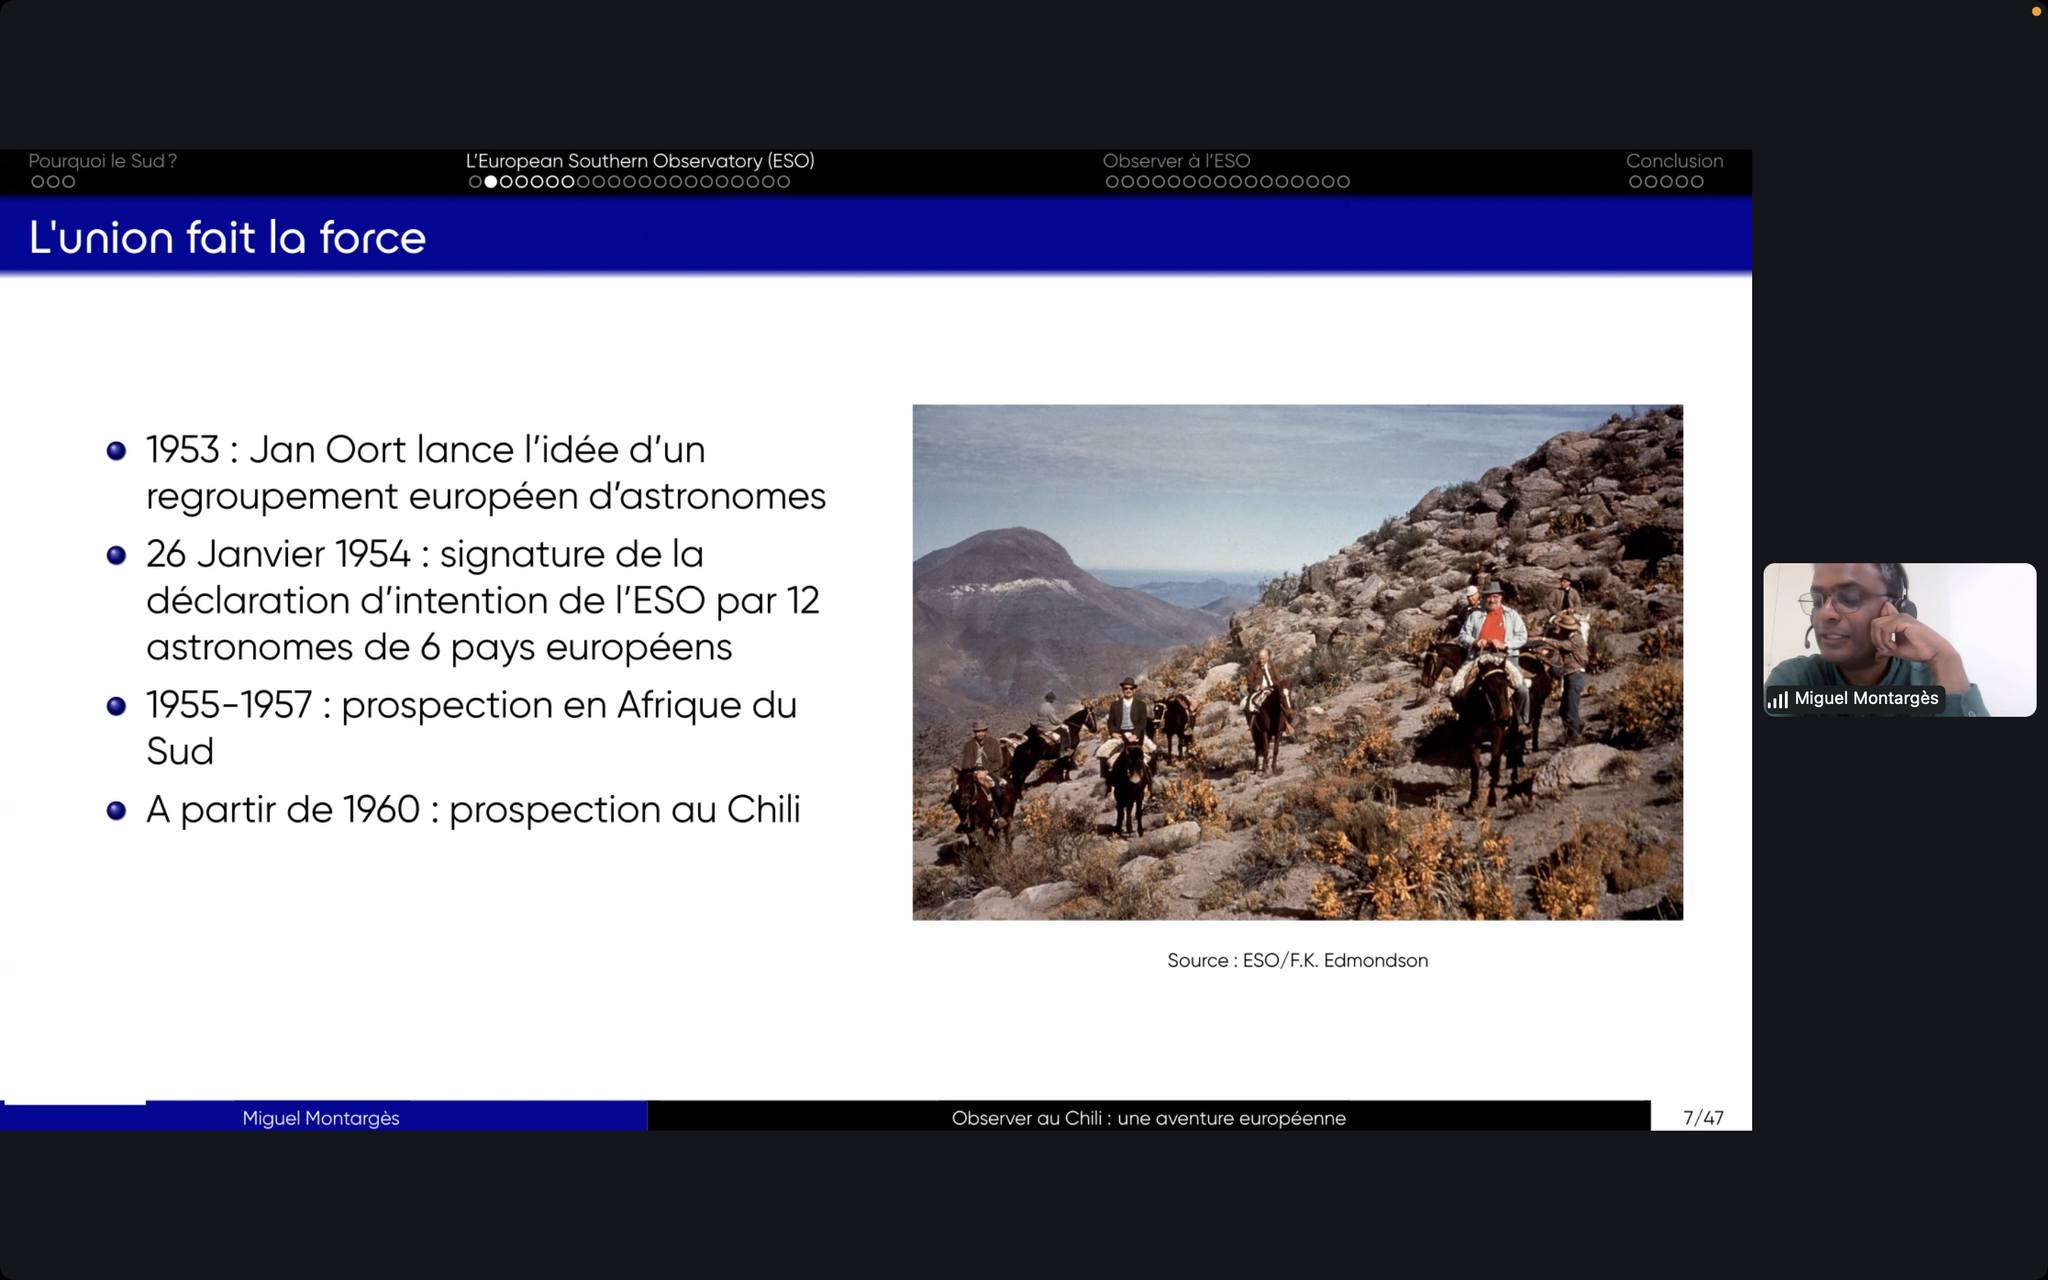Click first dot under Observer à l'ESO
This screenshot has height=1280, width=2048.
tap(1112, 182)
